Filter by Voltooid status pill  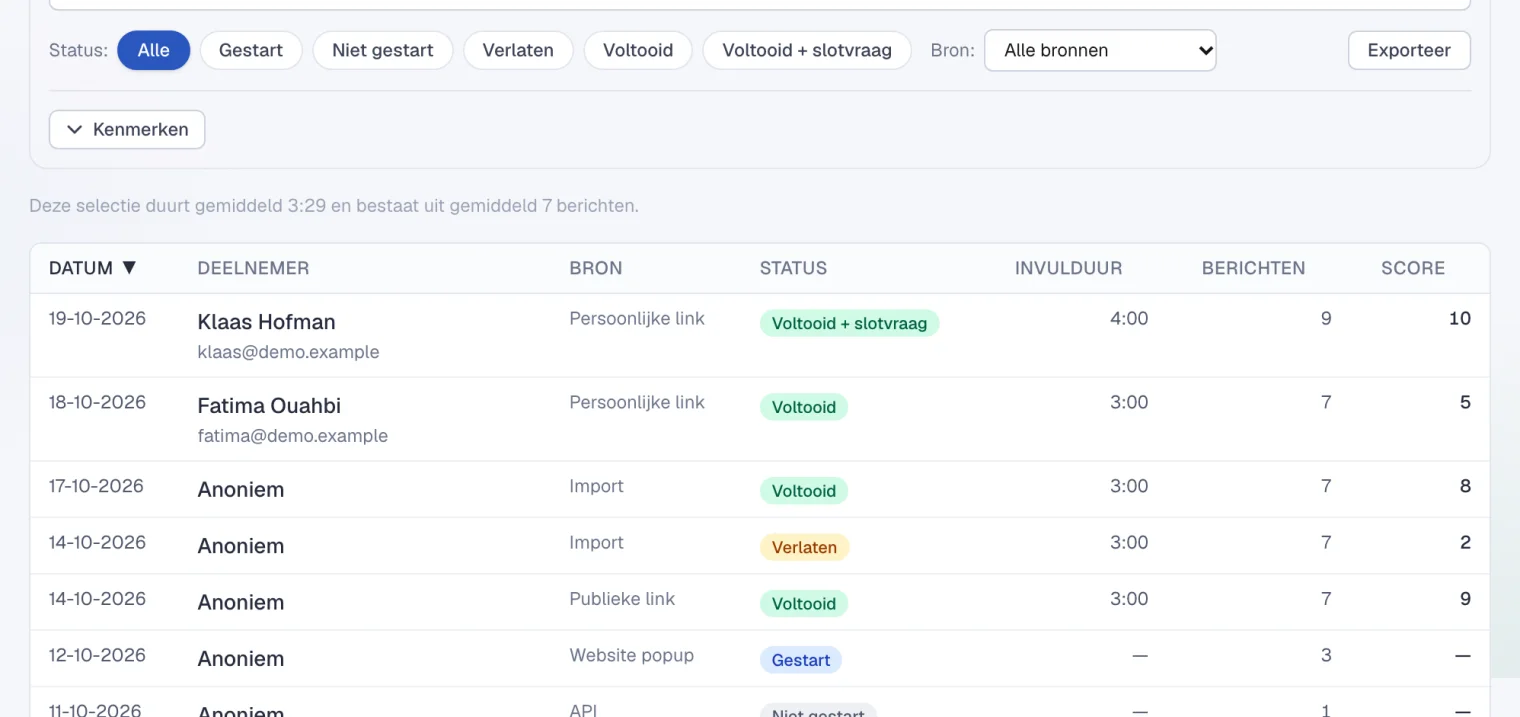[x=638, y=50]
